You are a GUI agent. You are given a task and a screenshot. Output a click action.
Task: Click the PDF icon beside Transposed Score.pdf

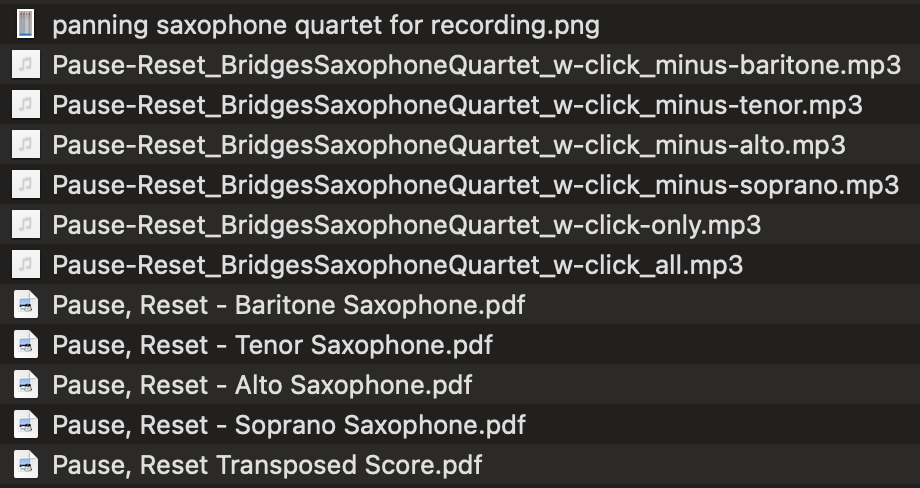pyautogui.click(x=26, y=465)
